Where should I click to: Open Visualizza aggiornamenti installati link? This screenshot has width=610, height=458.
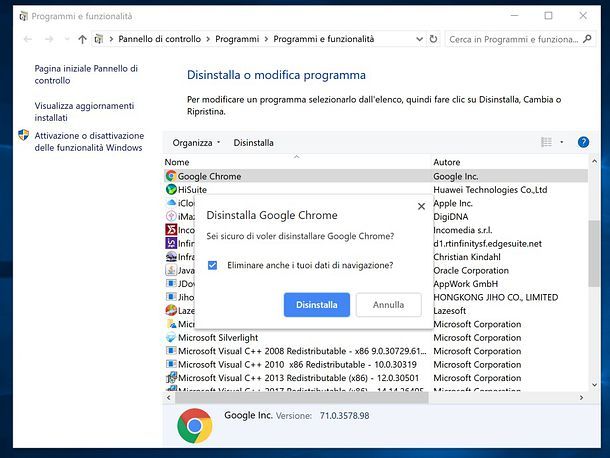coord(84,112)
